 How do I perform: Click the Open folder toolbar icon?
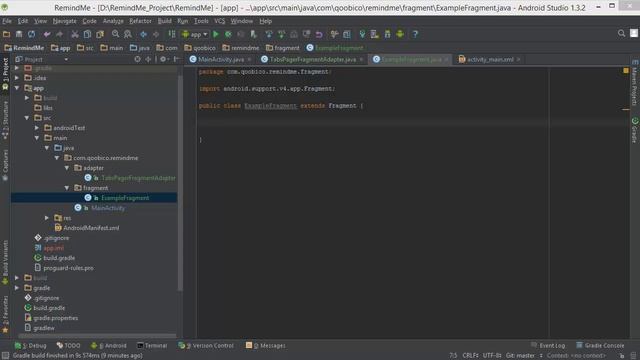pos(7,34)
